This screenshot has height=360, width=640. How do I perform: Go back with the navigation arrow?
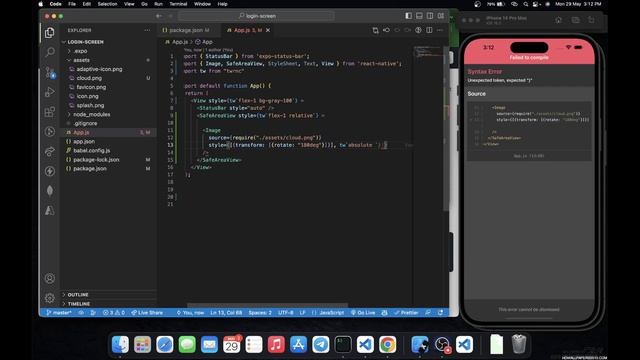(x=159, y=16)
